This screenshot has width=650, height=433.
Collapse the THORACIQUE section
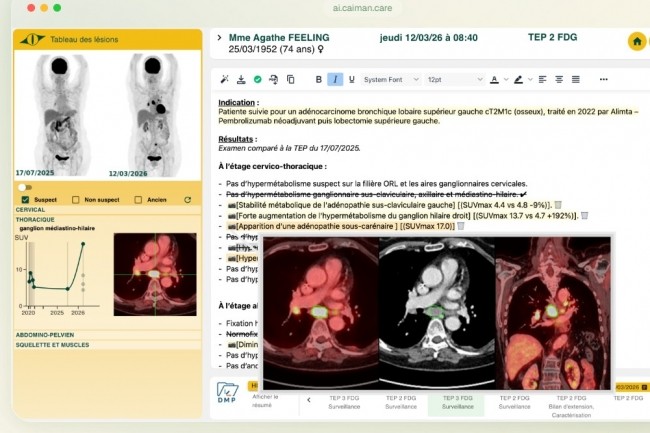(x=107, y=220)
